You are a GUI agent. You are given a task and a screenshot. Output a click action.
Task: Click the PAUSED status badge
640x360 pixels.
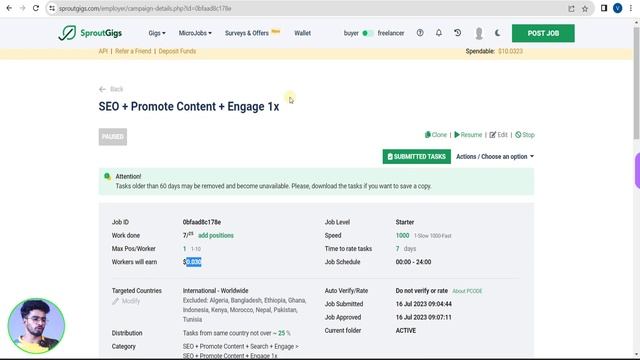click(113, 137)
